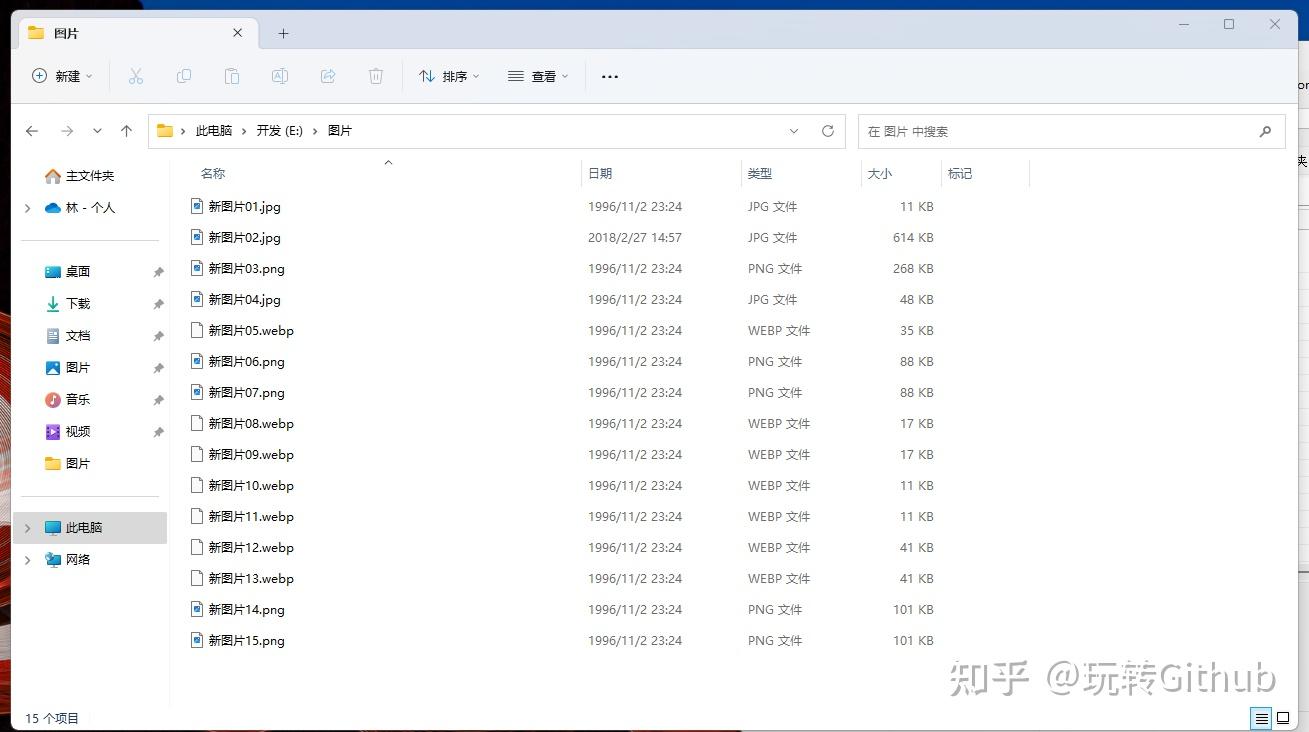Click the Delete (trash) icon

click(x=375, y=76)
